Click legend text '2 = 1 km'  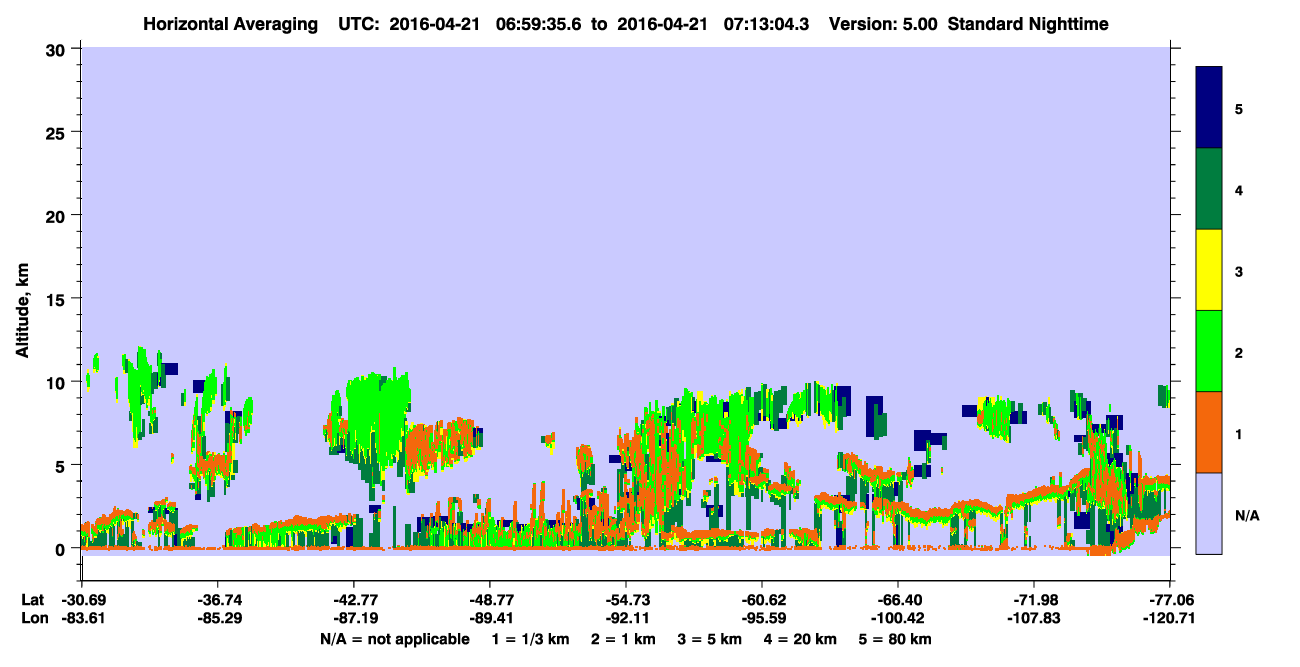pyautogui.click(x=623, y=639)
